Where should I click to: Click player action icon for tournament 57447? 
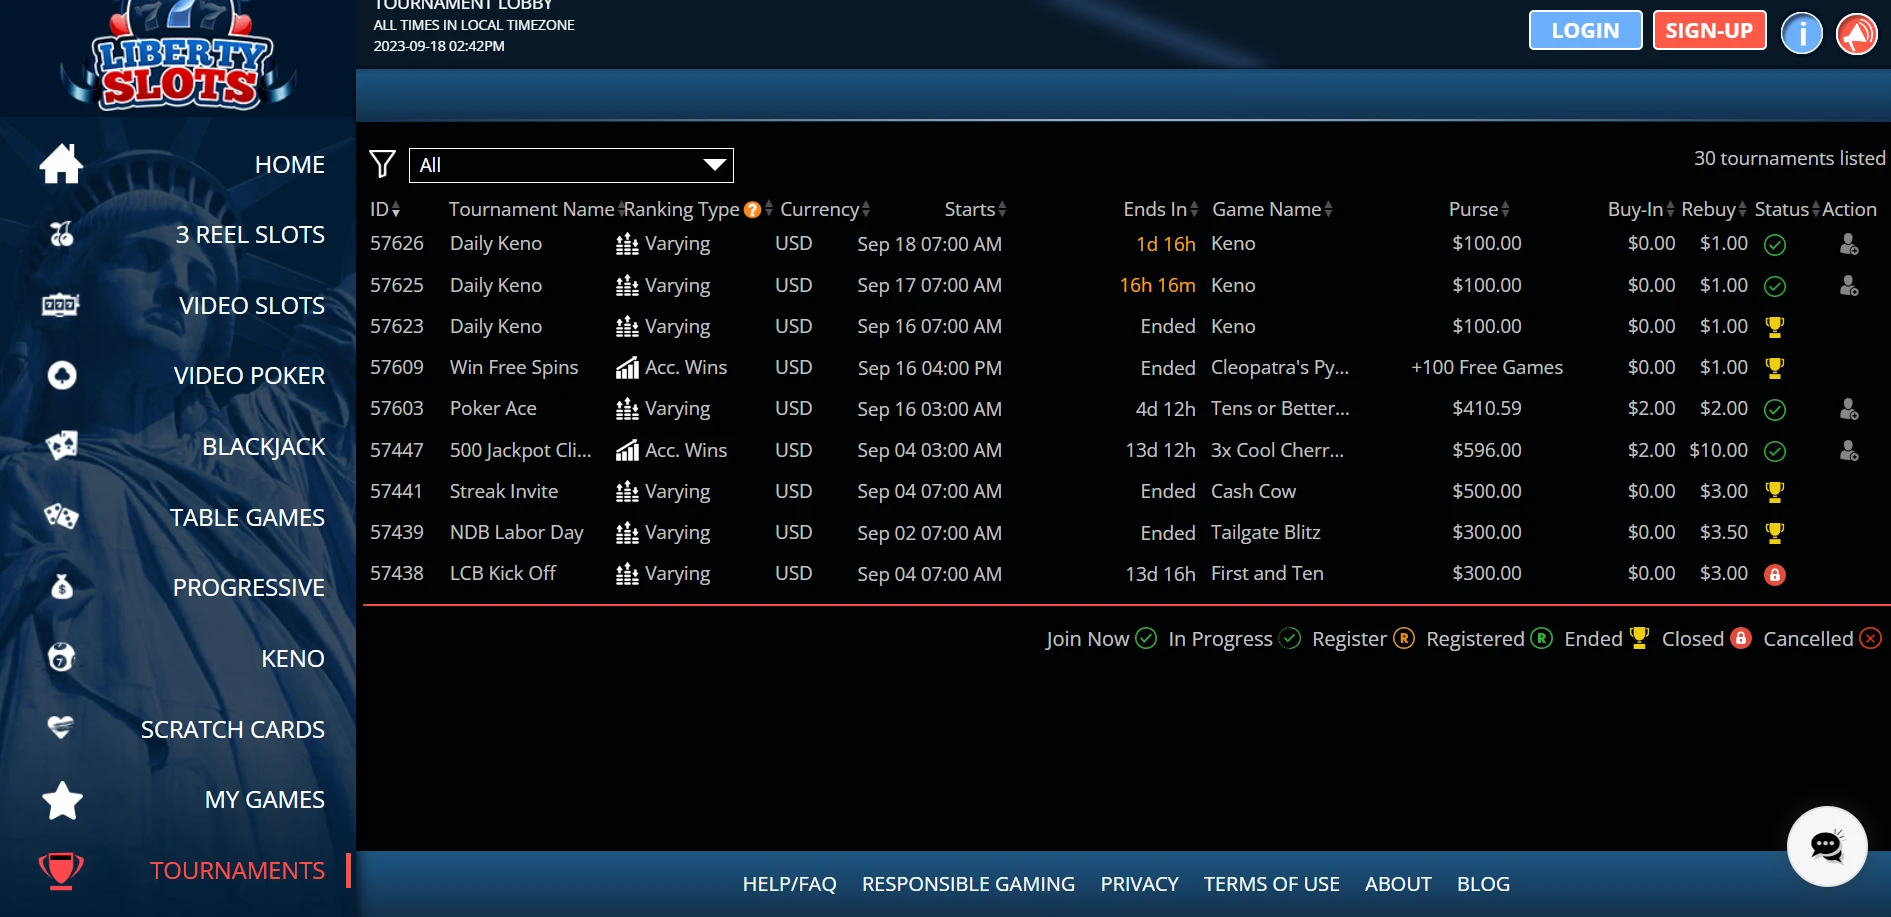coord(1849,451)
